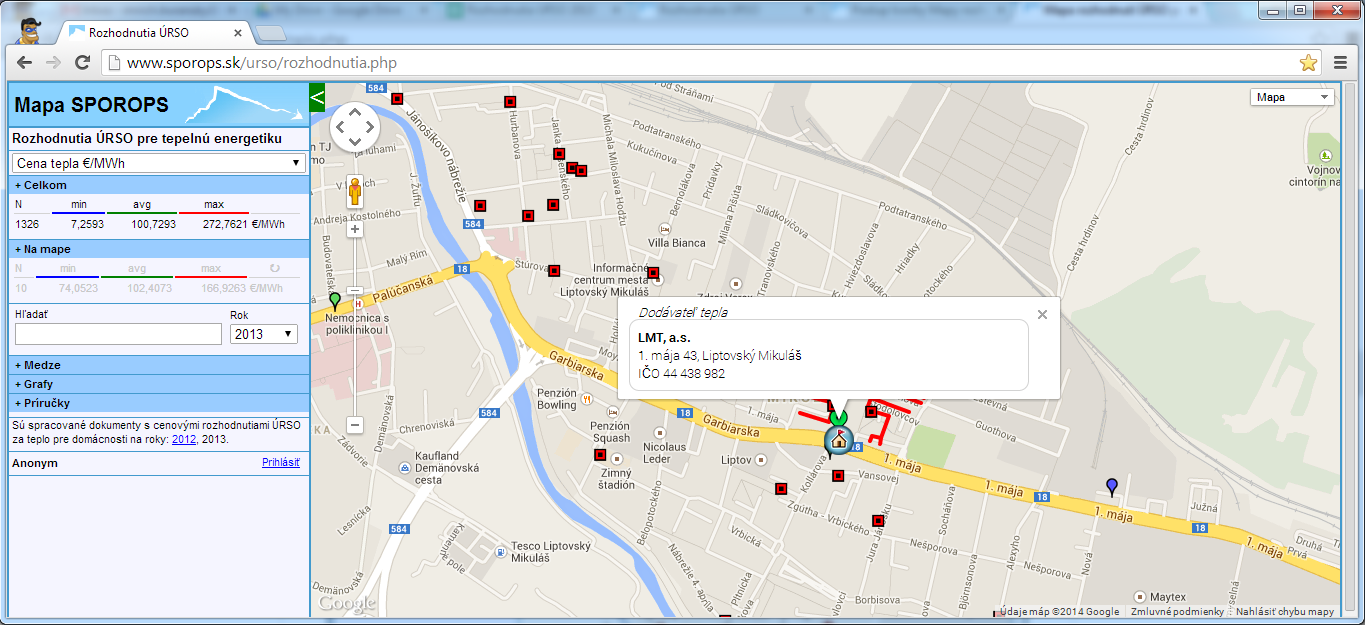
Task: Click the browser Forward arrow
Action: pos(54,63)
